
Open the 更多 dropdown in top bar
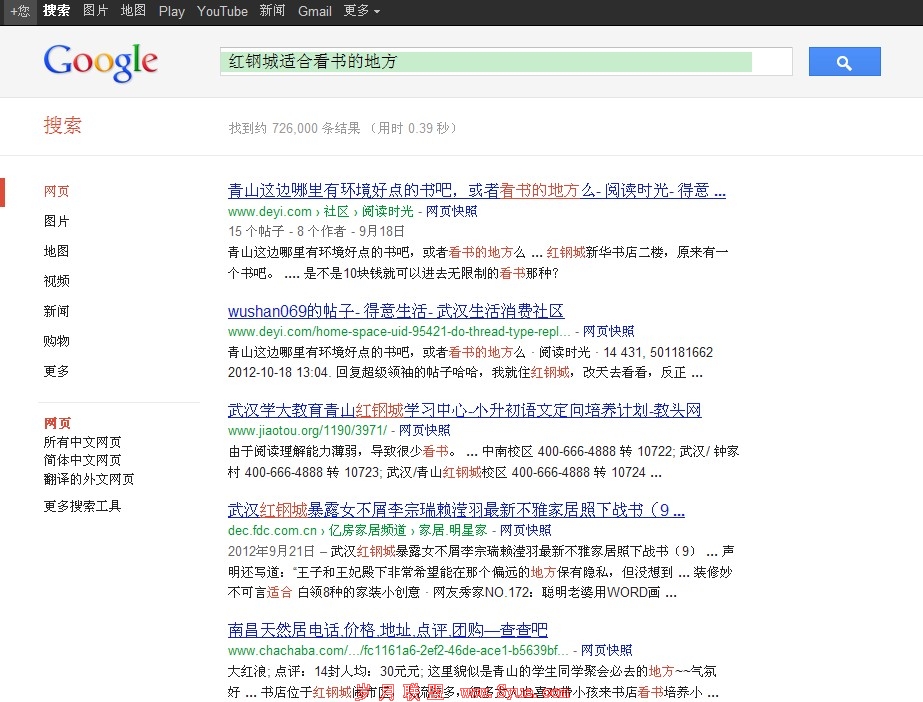tap(361, 11)
